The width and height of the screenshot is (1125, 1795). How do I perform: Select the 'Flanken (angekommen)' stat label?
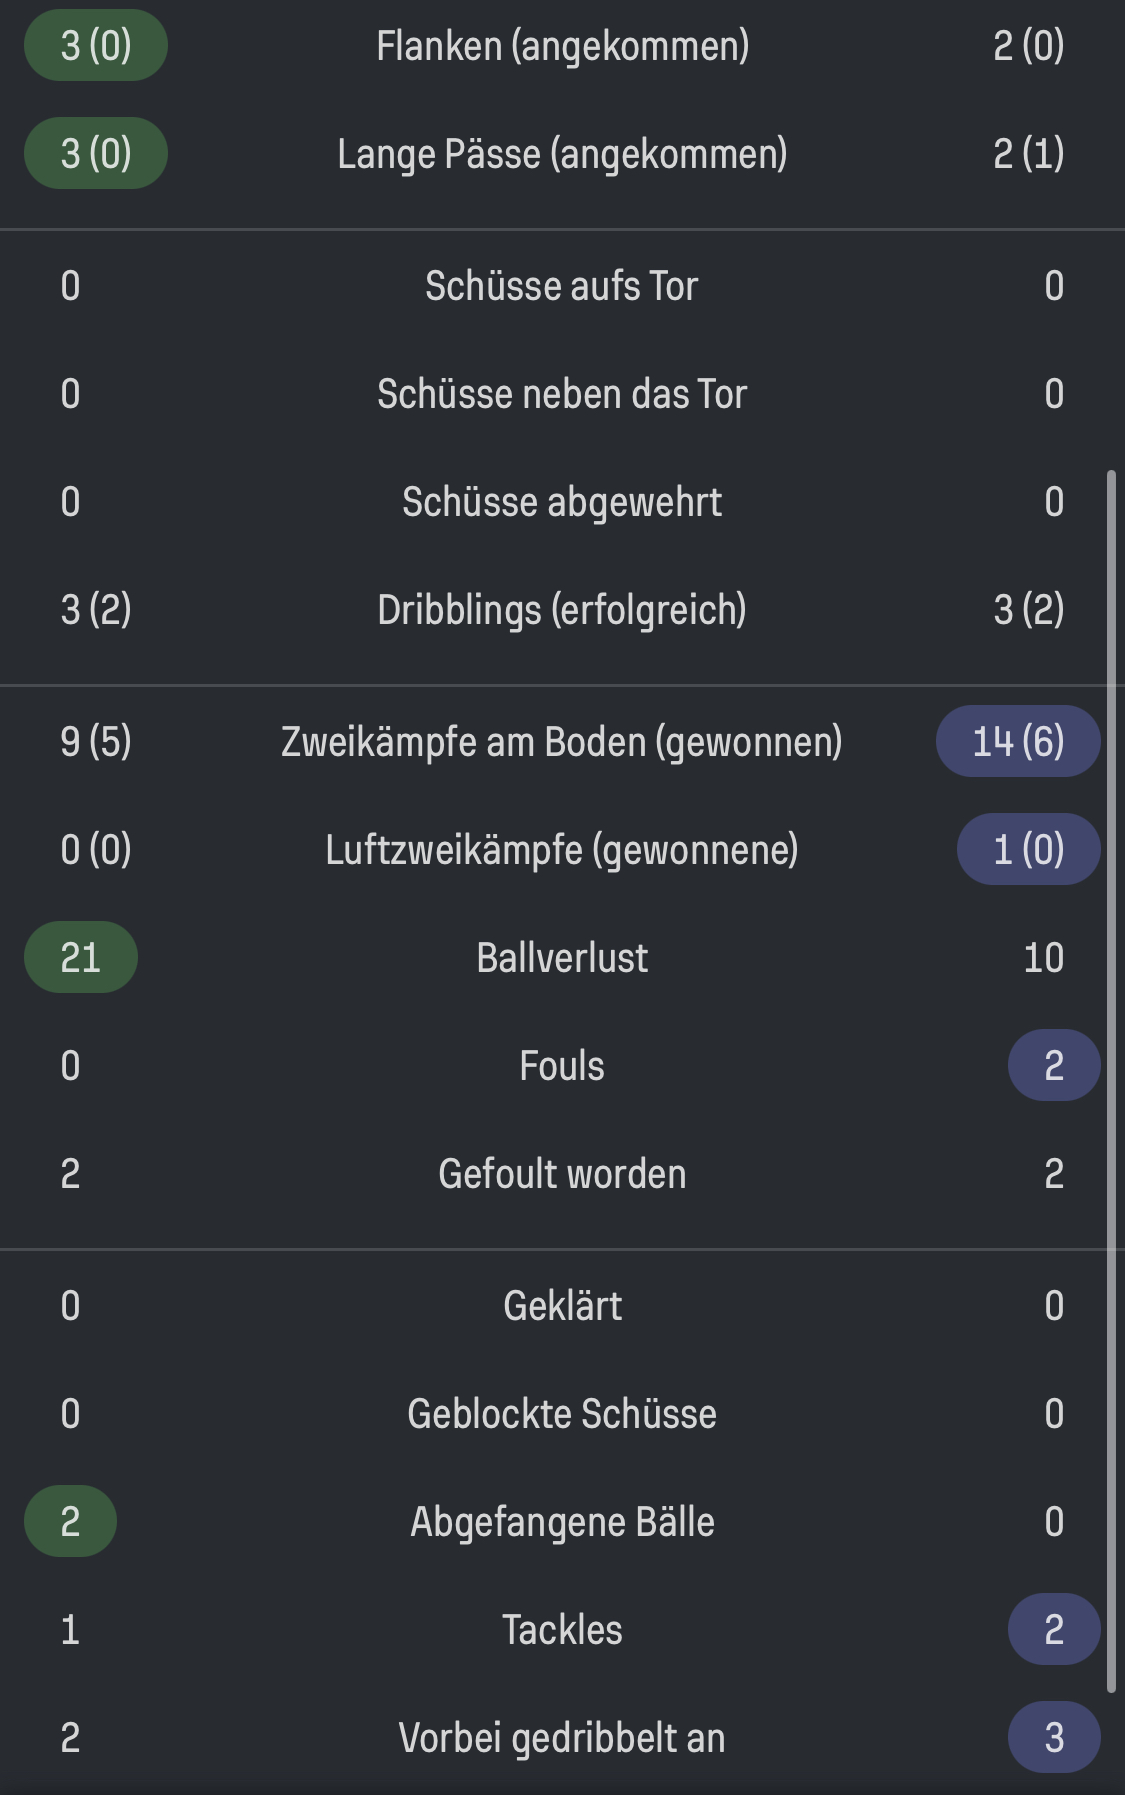pos(562,46)
